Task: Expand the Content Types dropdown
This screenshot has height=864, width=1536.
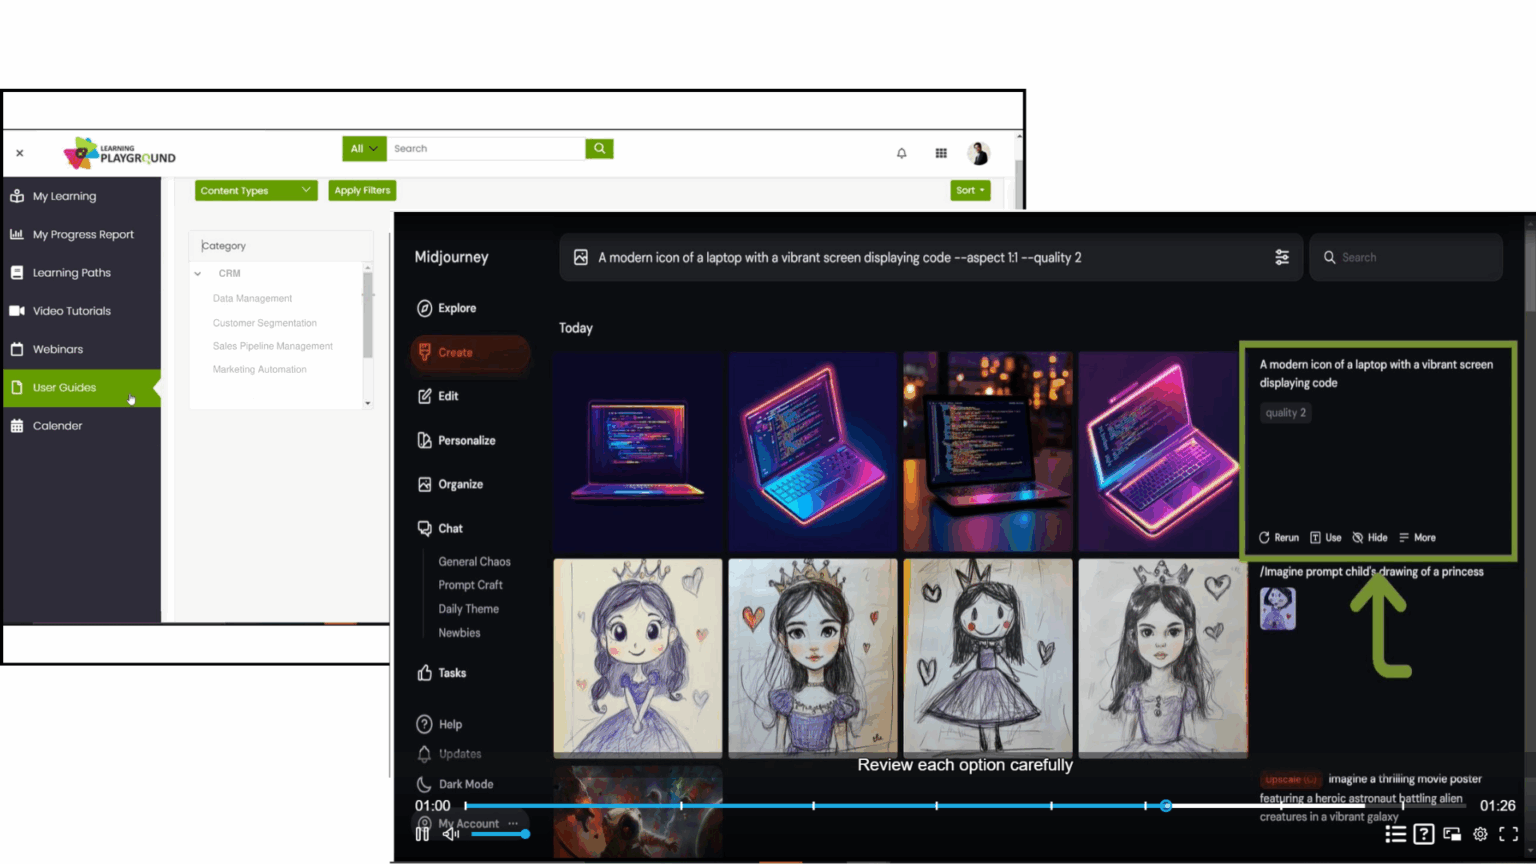Action: [x=256, y=190]
